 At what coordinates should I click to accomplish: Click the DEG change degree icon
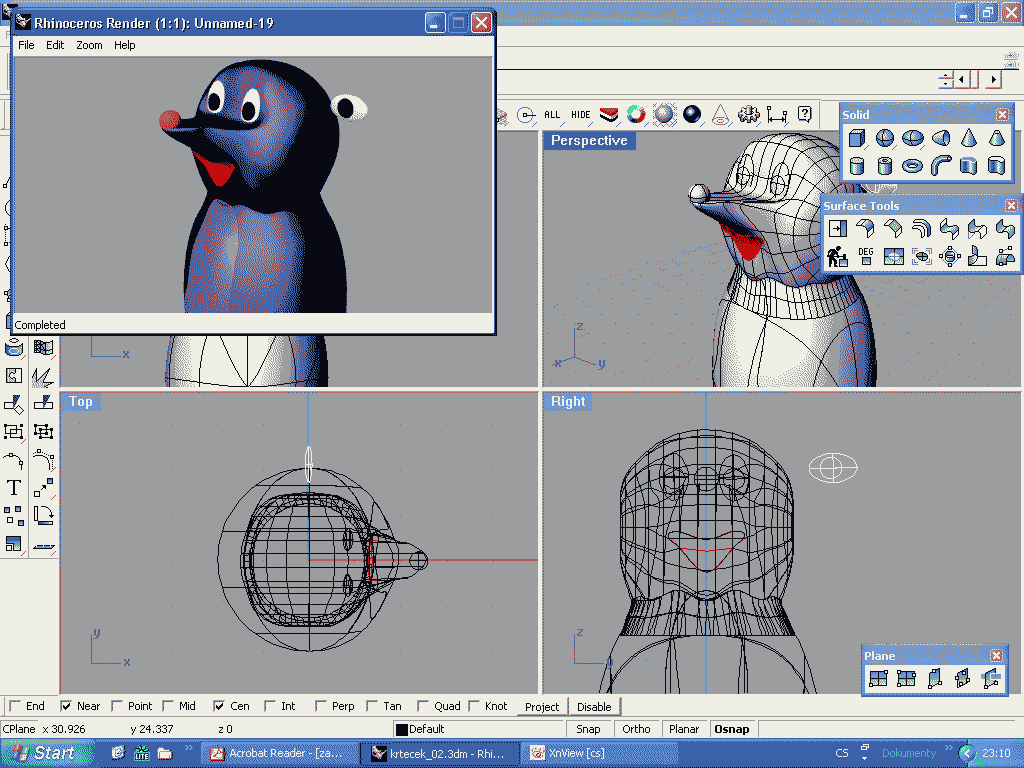click(866, 257)
